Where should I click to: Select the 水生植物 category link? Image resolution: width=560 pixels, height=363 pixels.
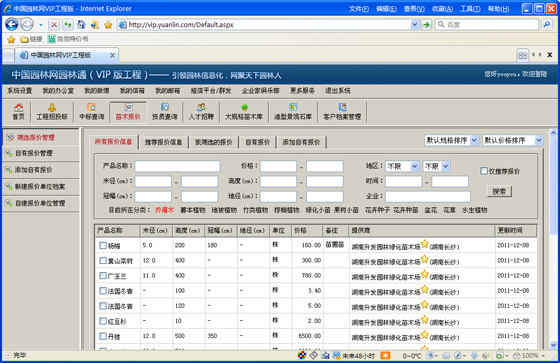click(474, 210)
